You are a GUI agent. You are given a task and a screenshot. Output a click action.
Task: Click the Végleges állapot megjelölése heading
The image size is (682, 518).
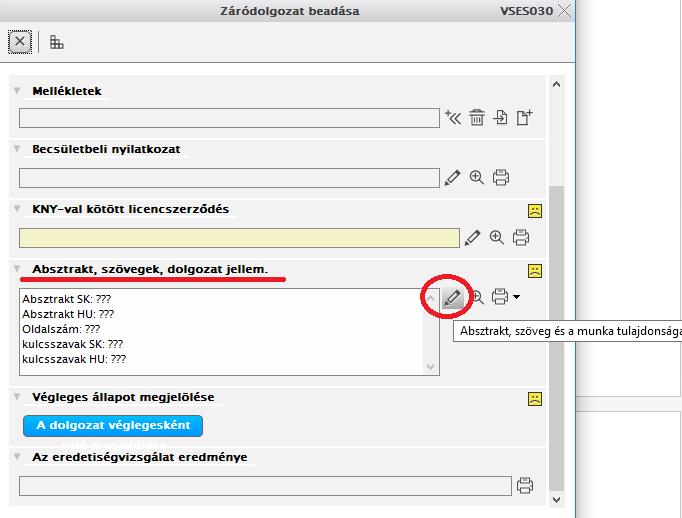(123, 397)
